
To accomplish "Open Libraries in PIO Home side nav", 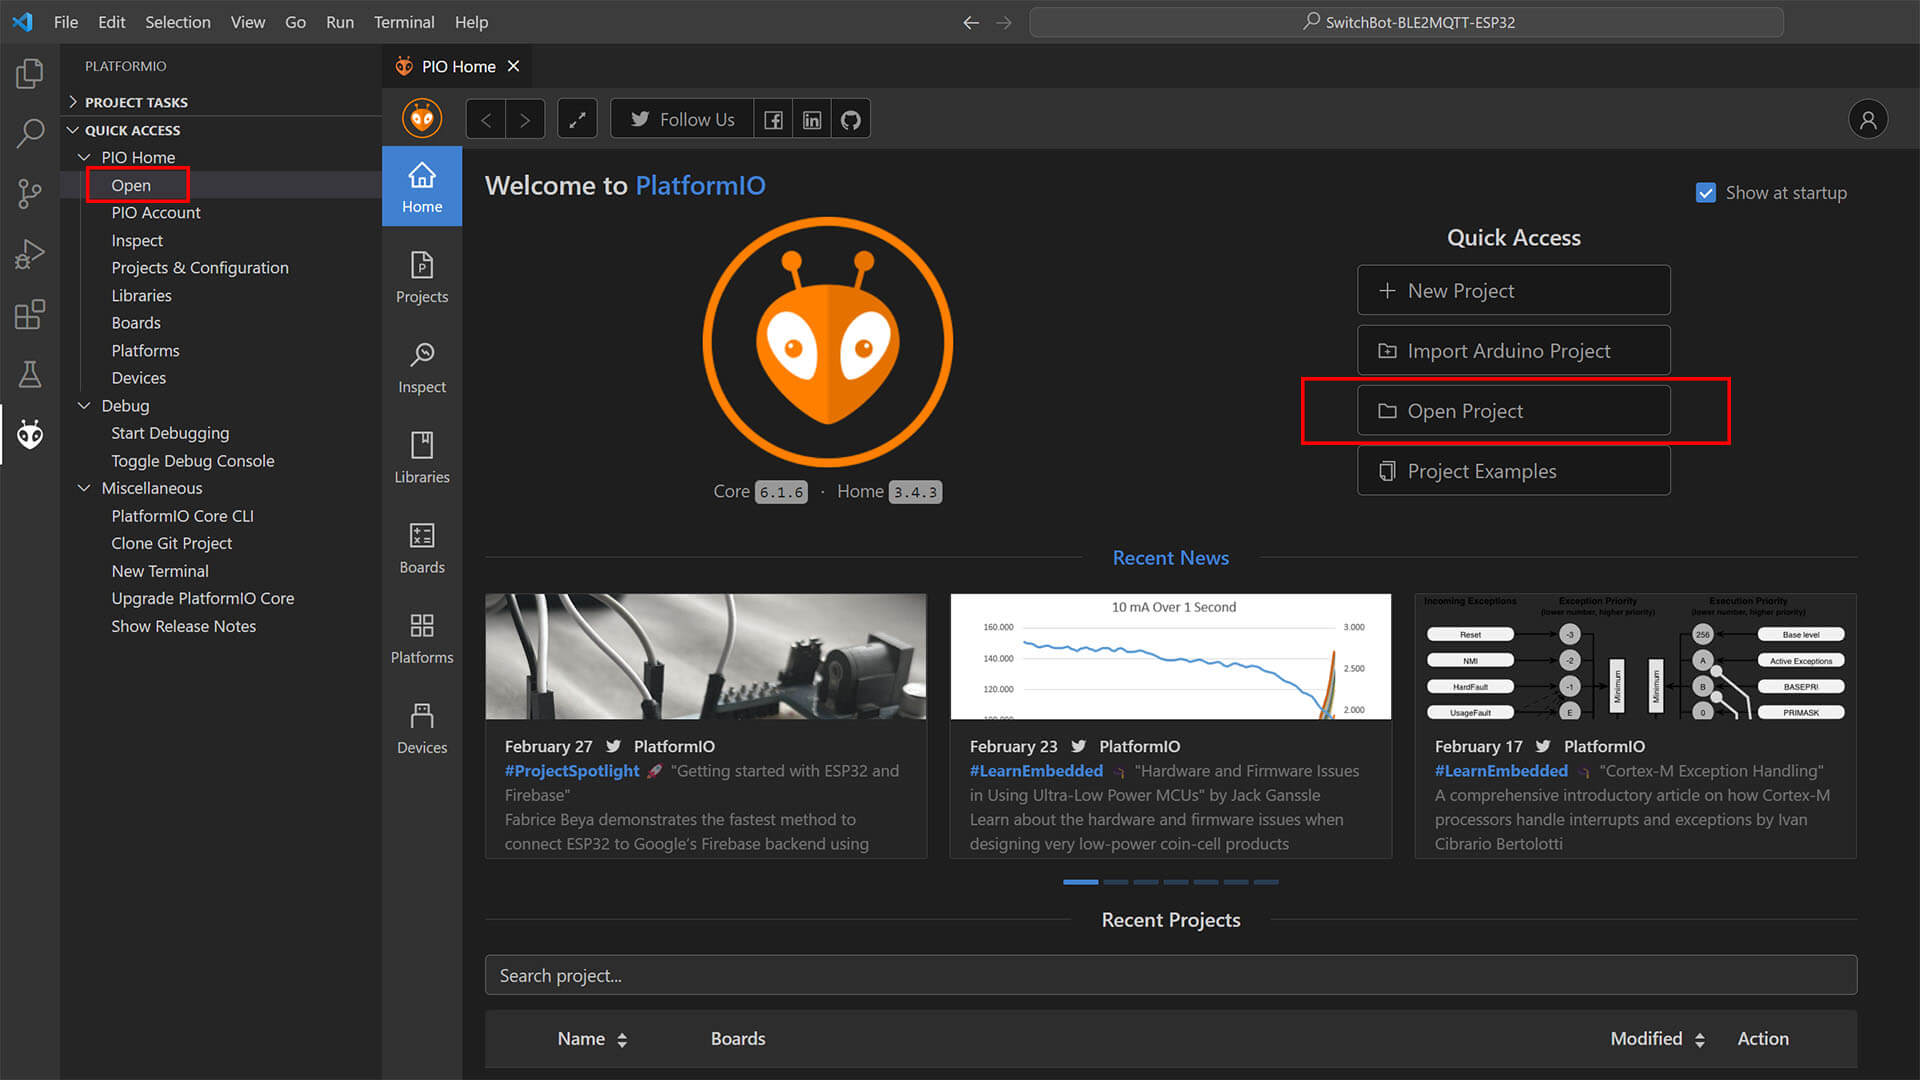I will click(422, 458).
